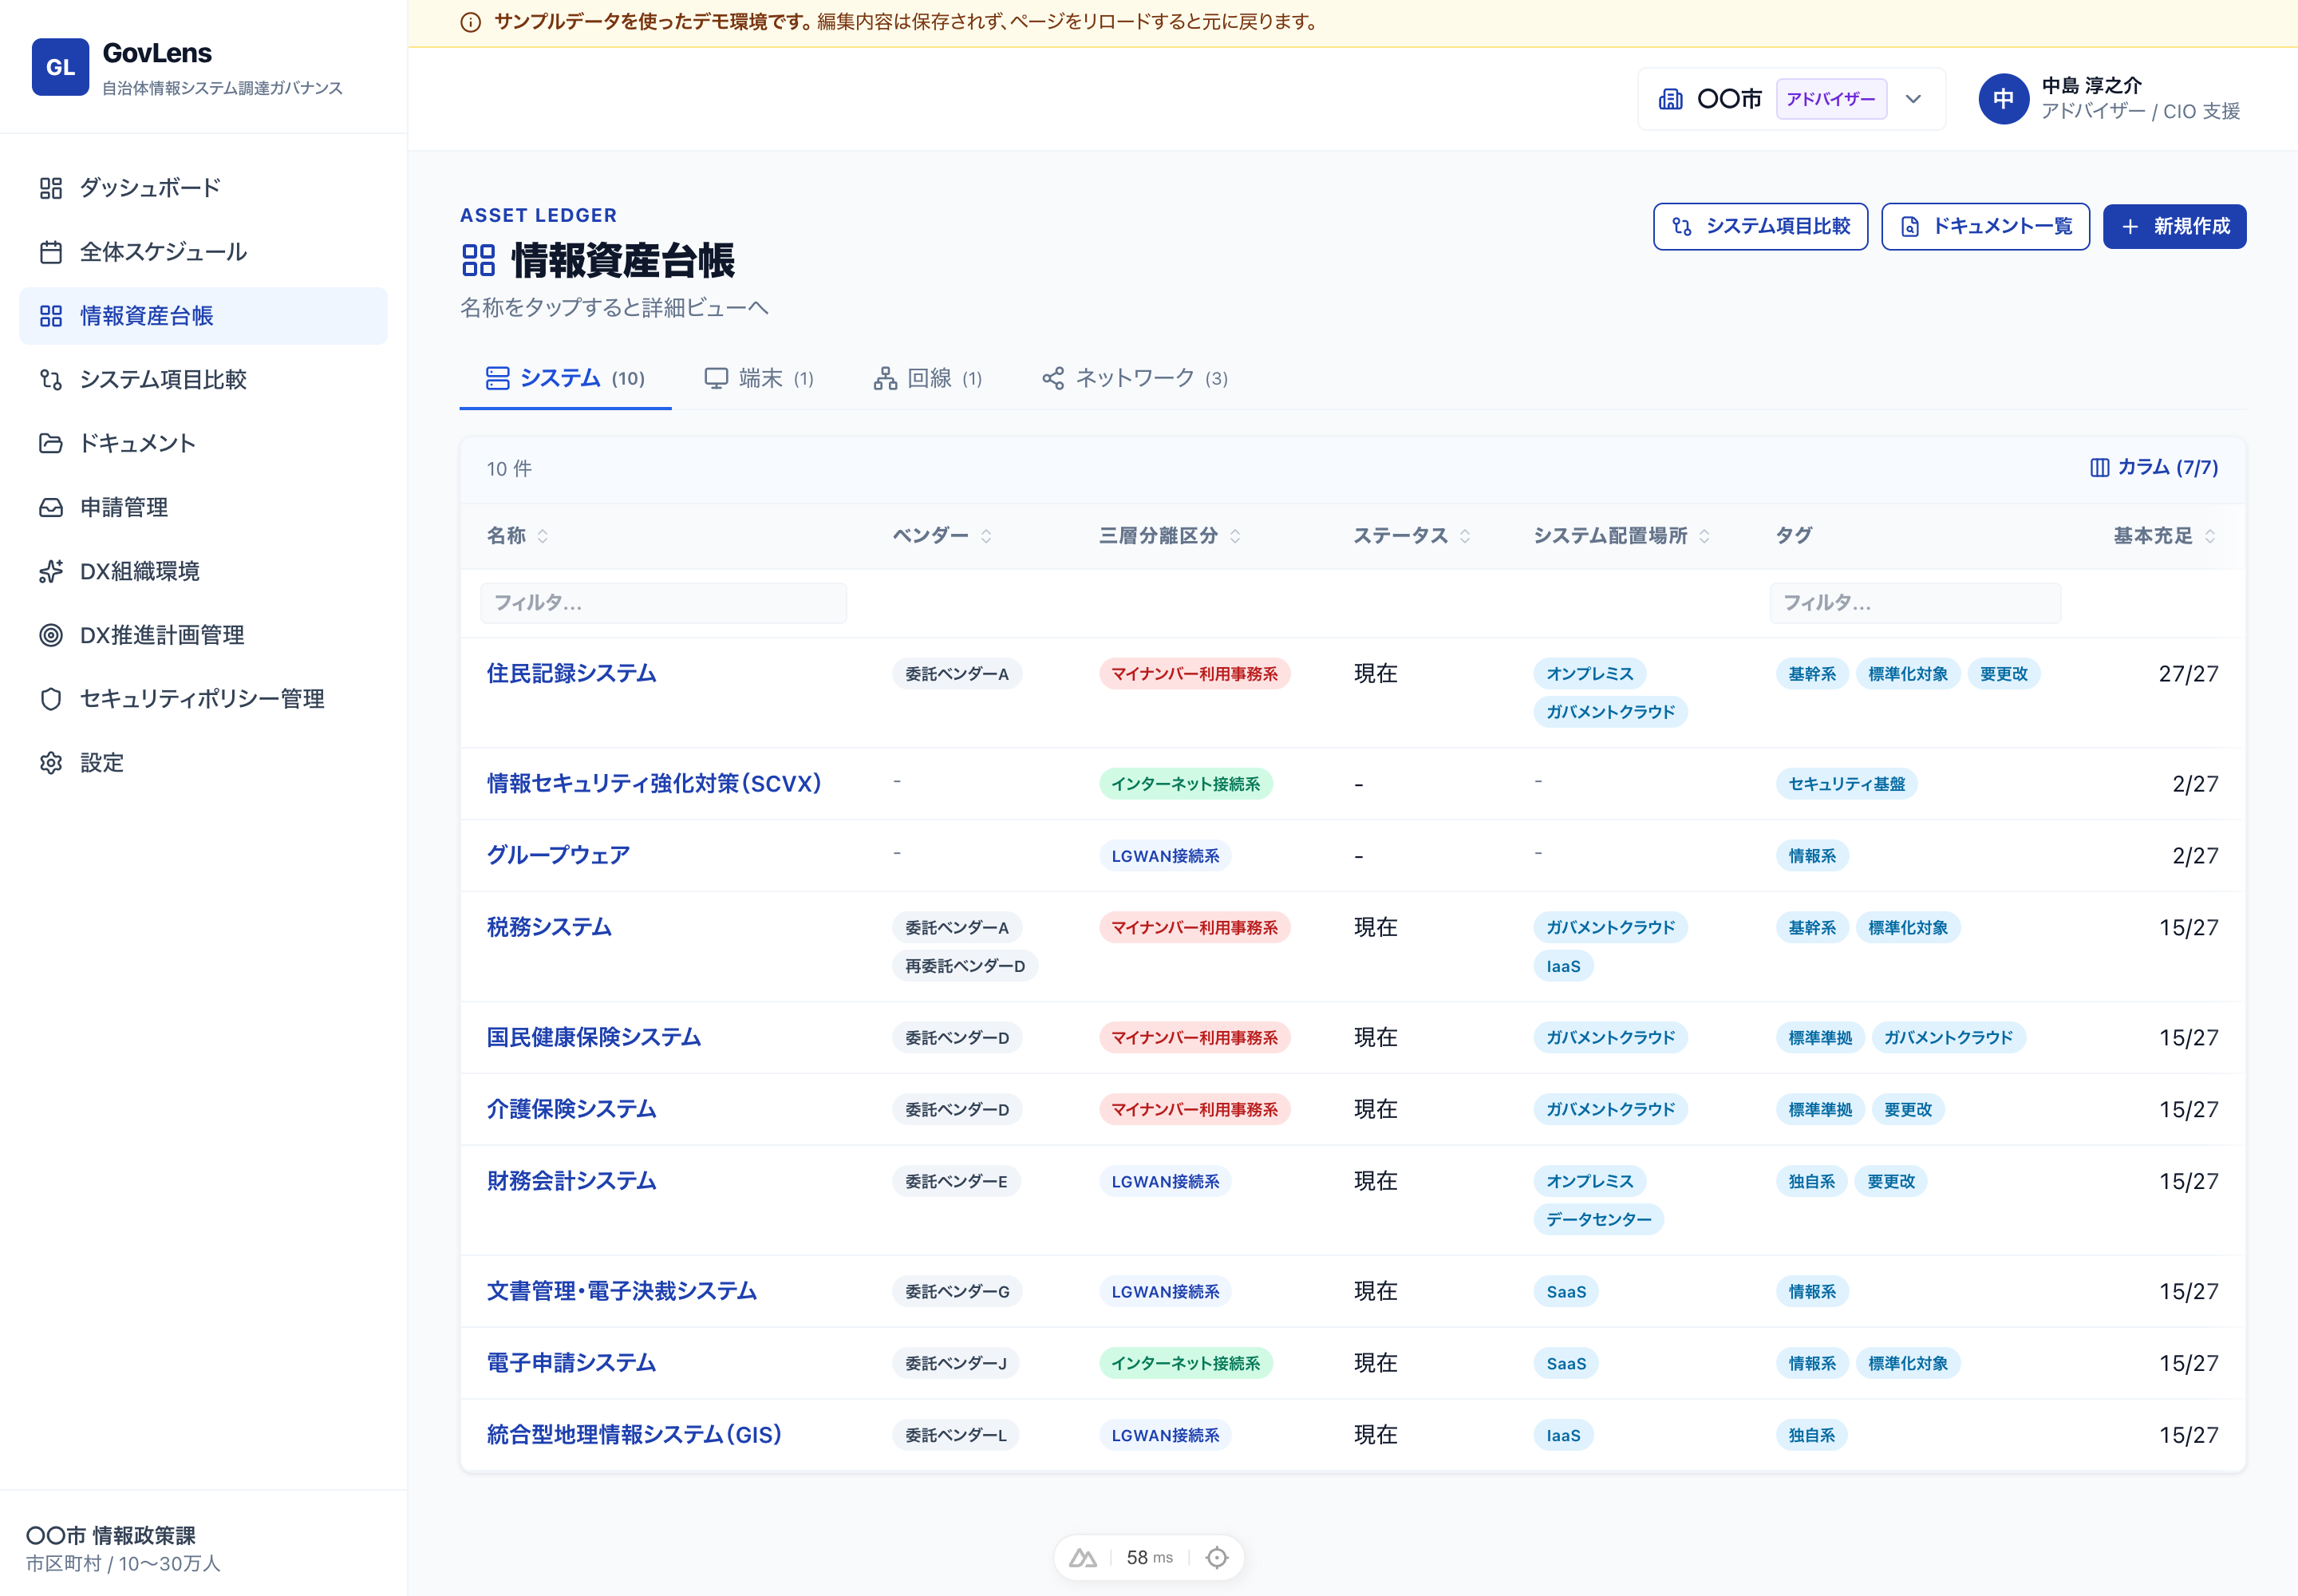Click the ドキュメント folder icon
Image resolution: width=2298 pixels, height=1596 pixels.
click(x=51, y=444)
